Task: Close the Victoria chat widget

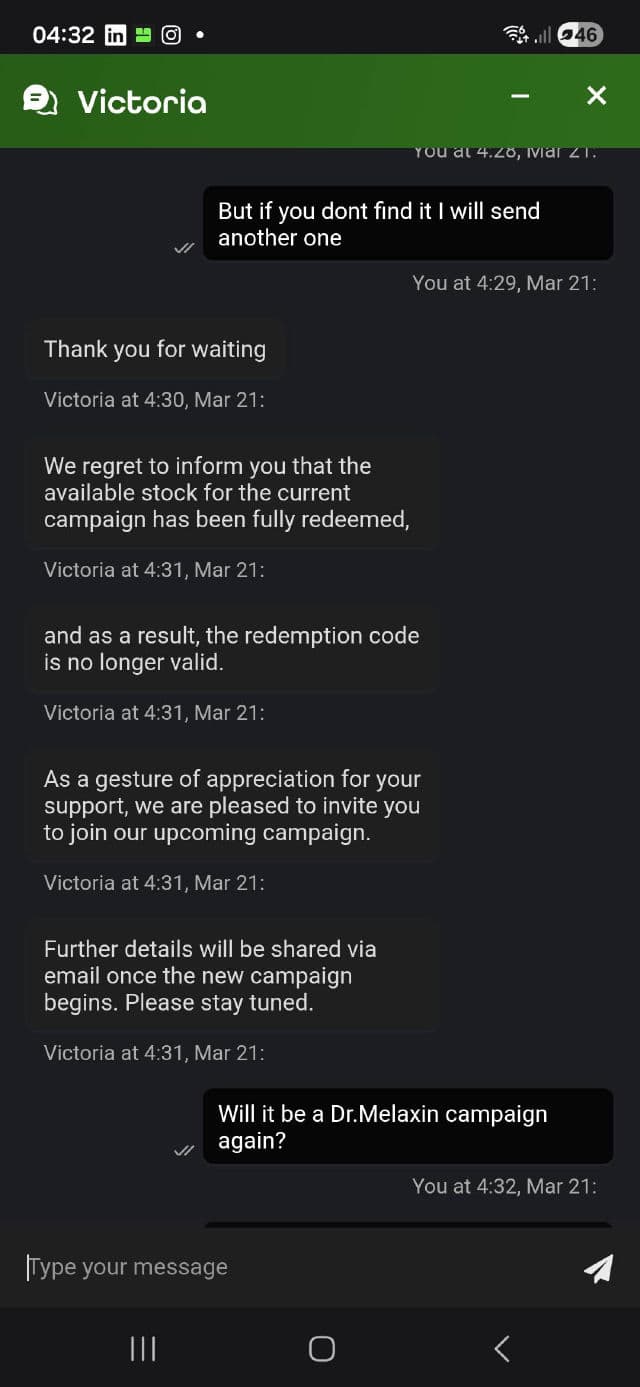Action: [x=596, y=96]
